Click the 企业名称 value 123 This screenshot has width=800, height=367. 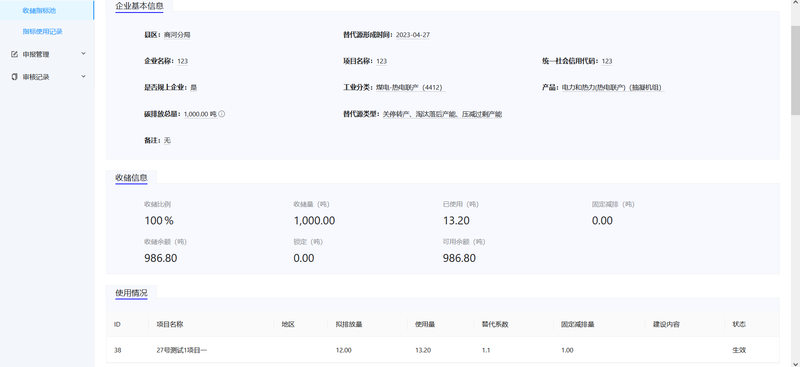click(183, 61)
